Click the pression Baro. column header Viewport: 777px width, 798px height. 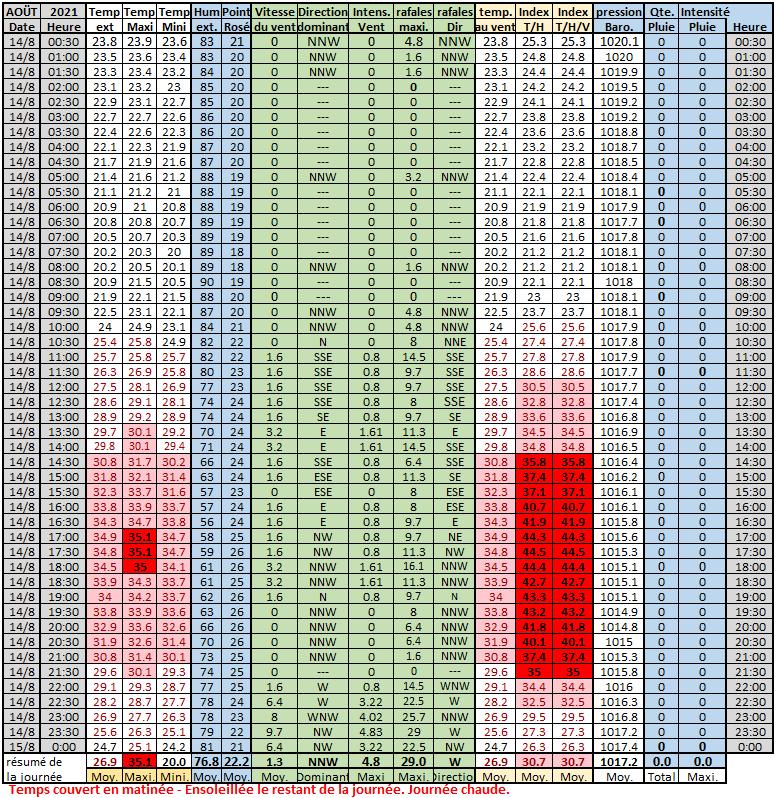click(619, 20)
